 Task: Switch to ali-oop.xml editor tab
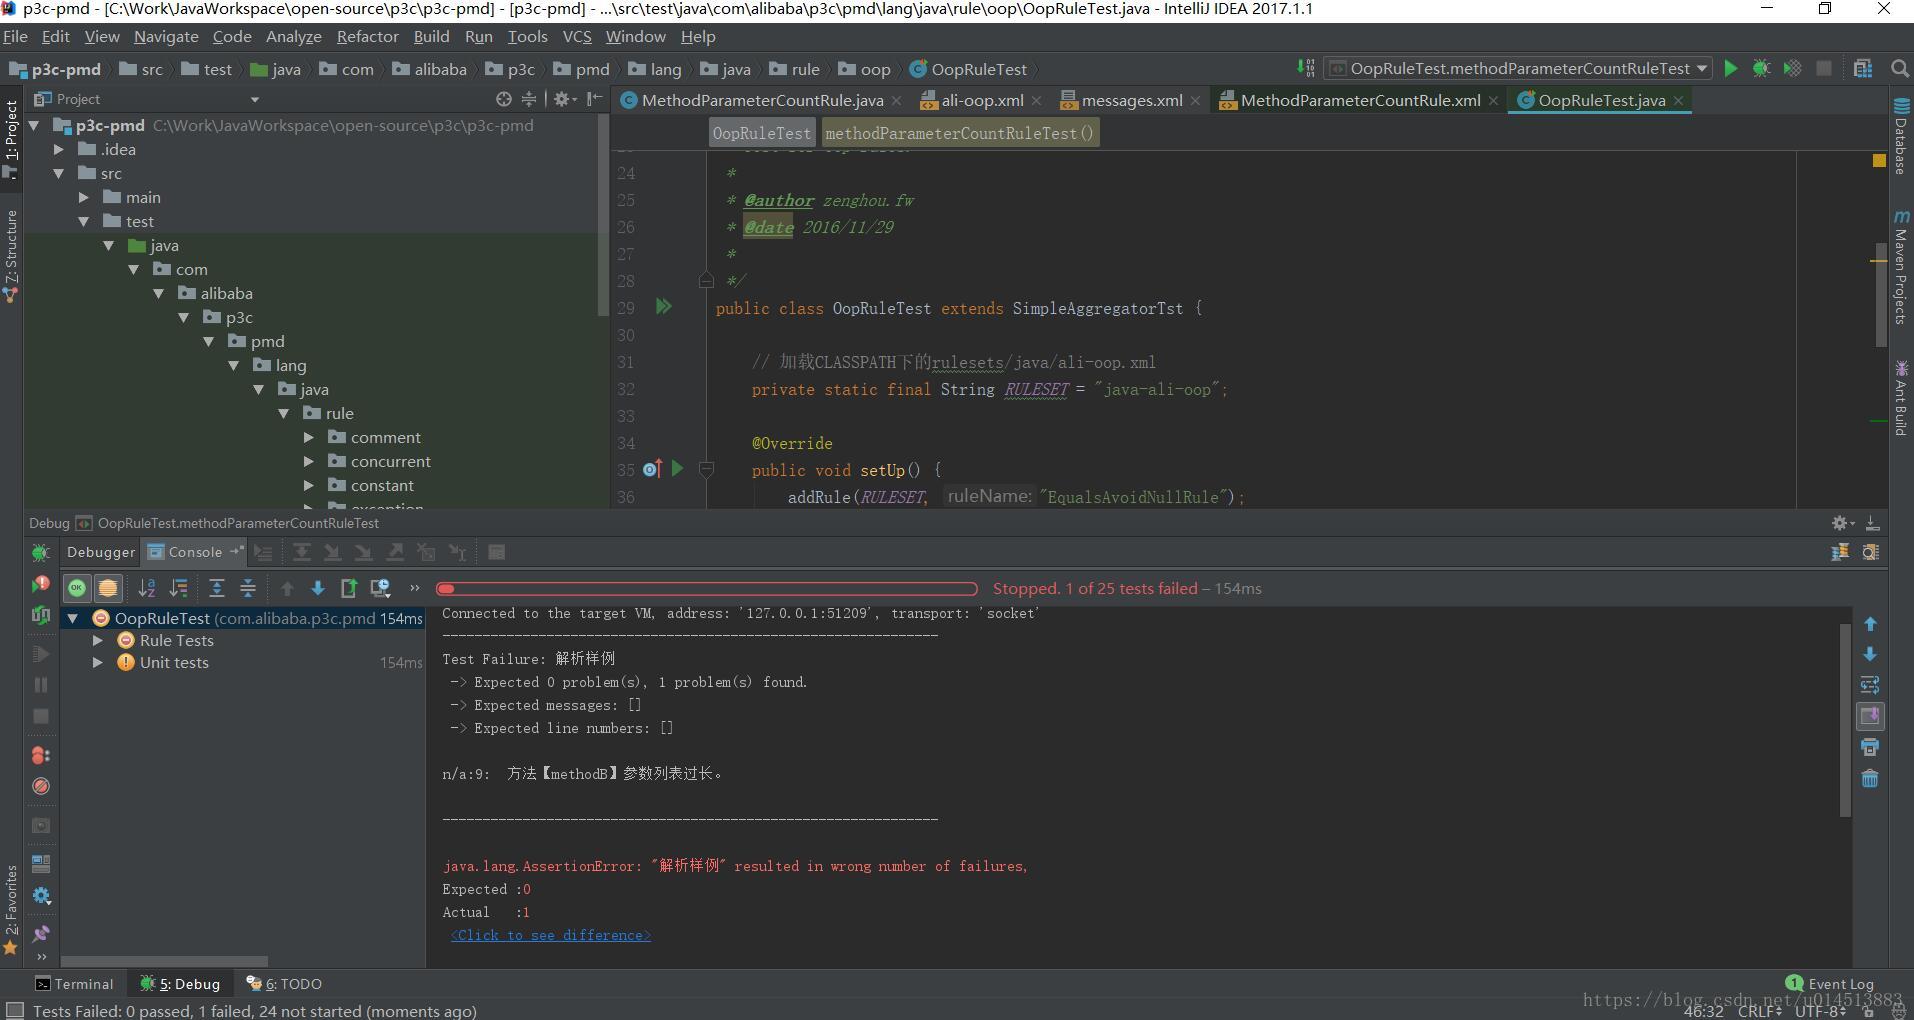(982, 100)
